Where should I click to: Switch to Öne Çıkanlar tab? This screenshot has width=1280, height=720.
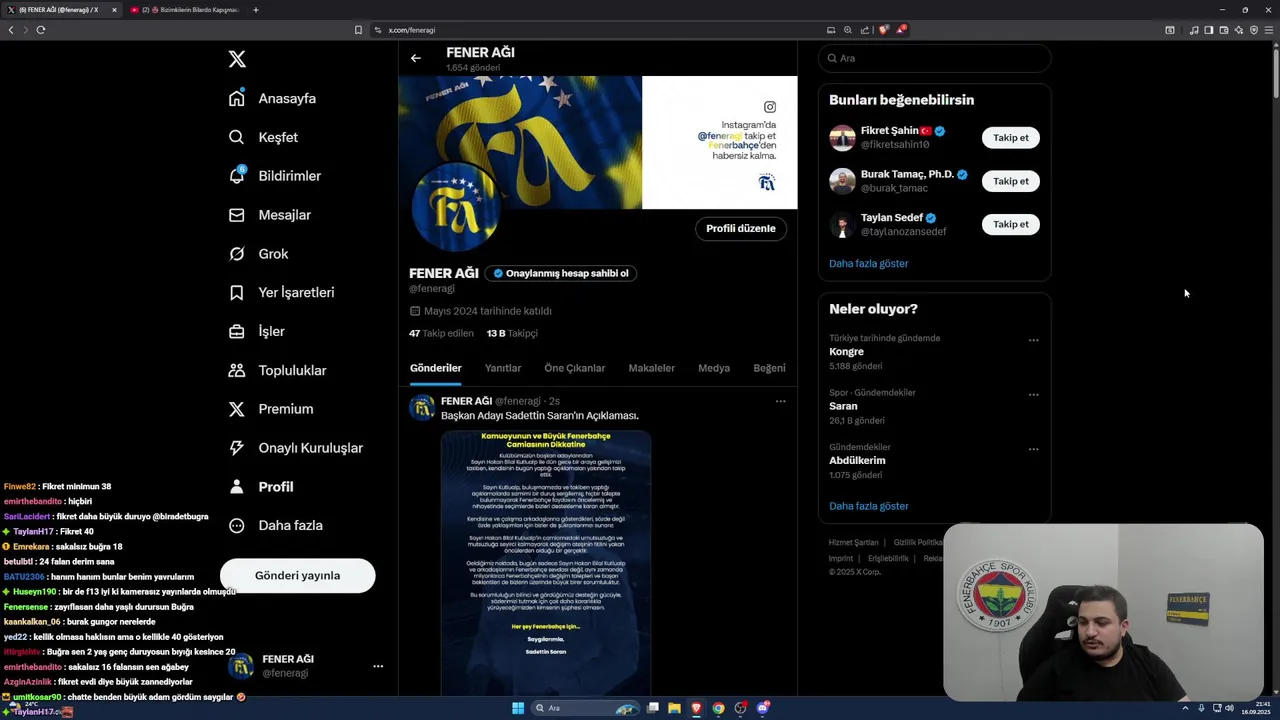click(x=574, y=368)
